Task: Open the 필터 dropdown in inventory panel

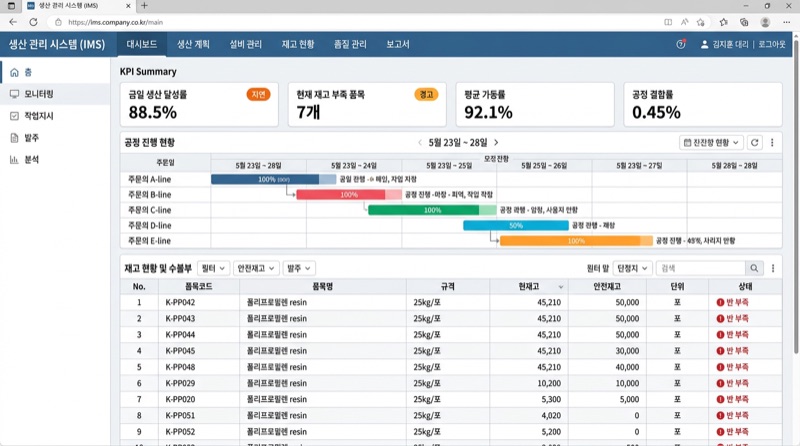Action: click(x=213, y=268)
